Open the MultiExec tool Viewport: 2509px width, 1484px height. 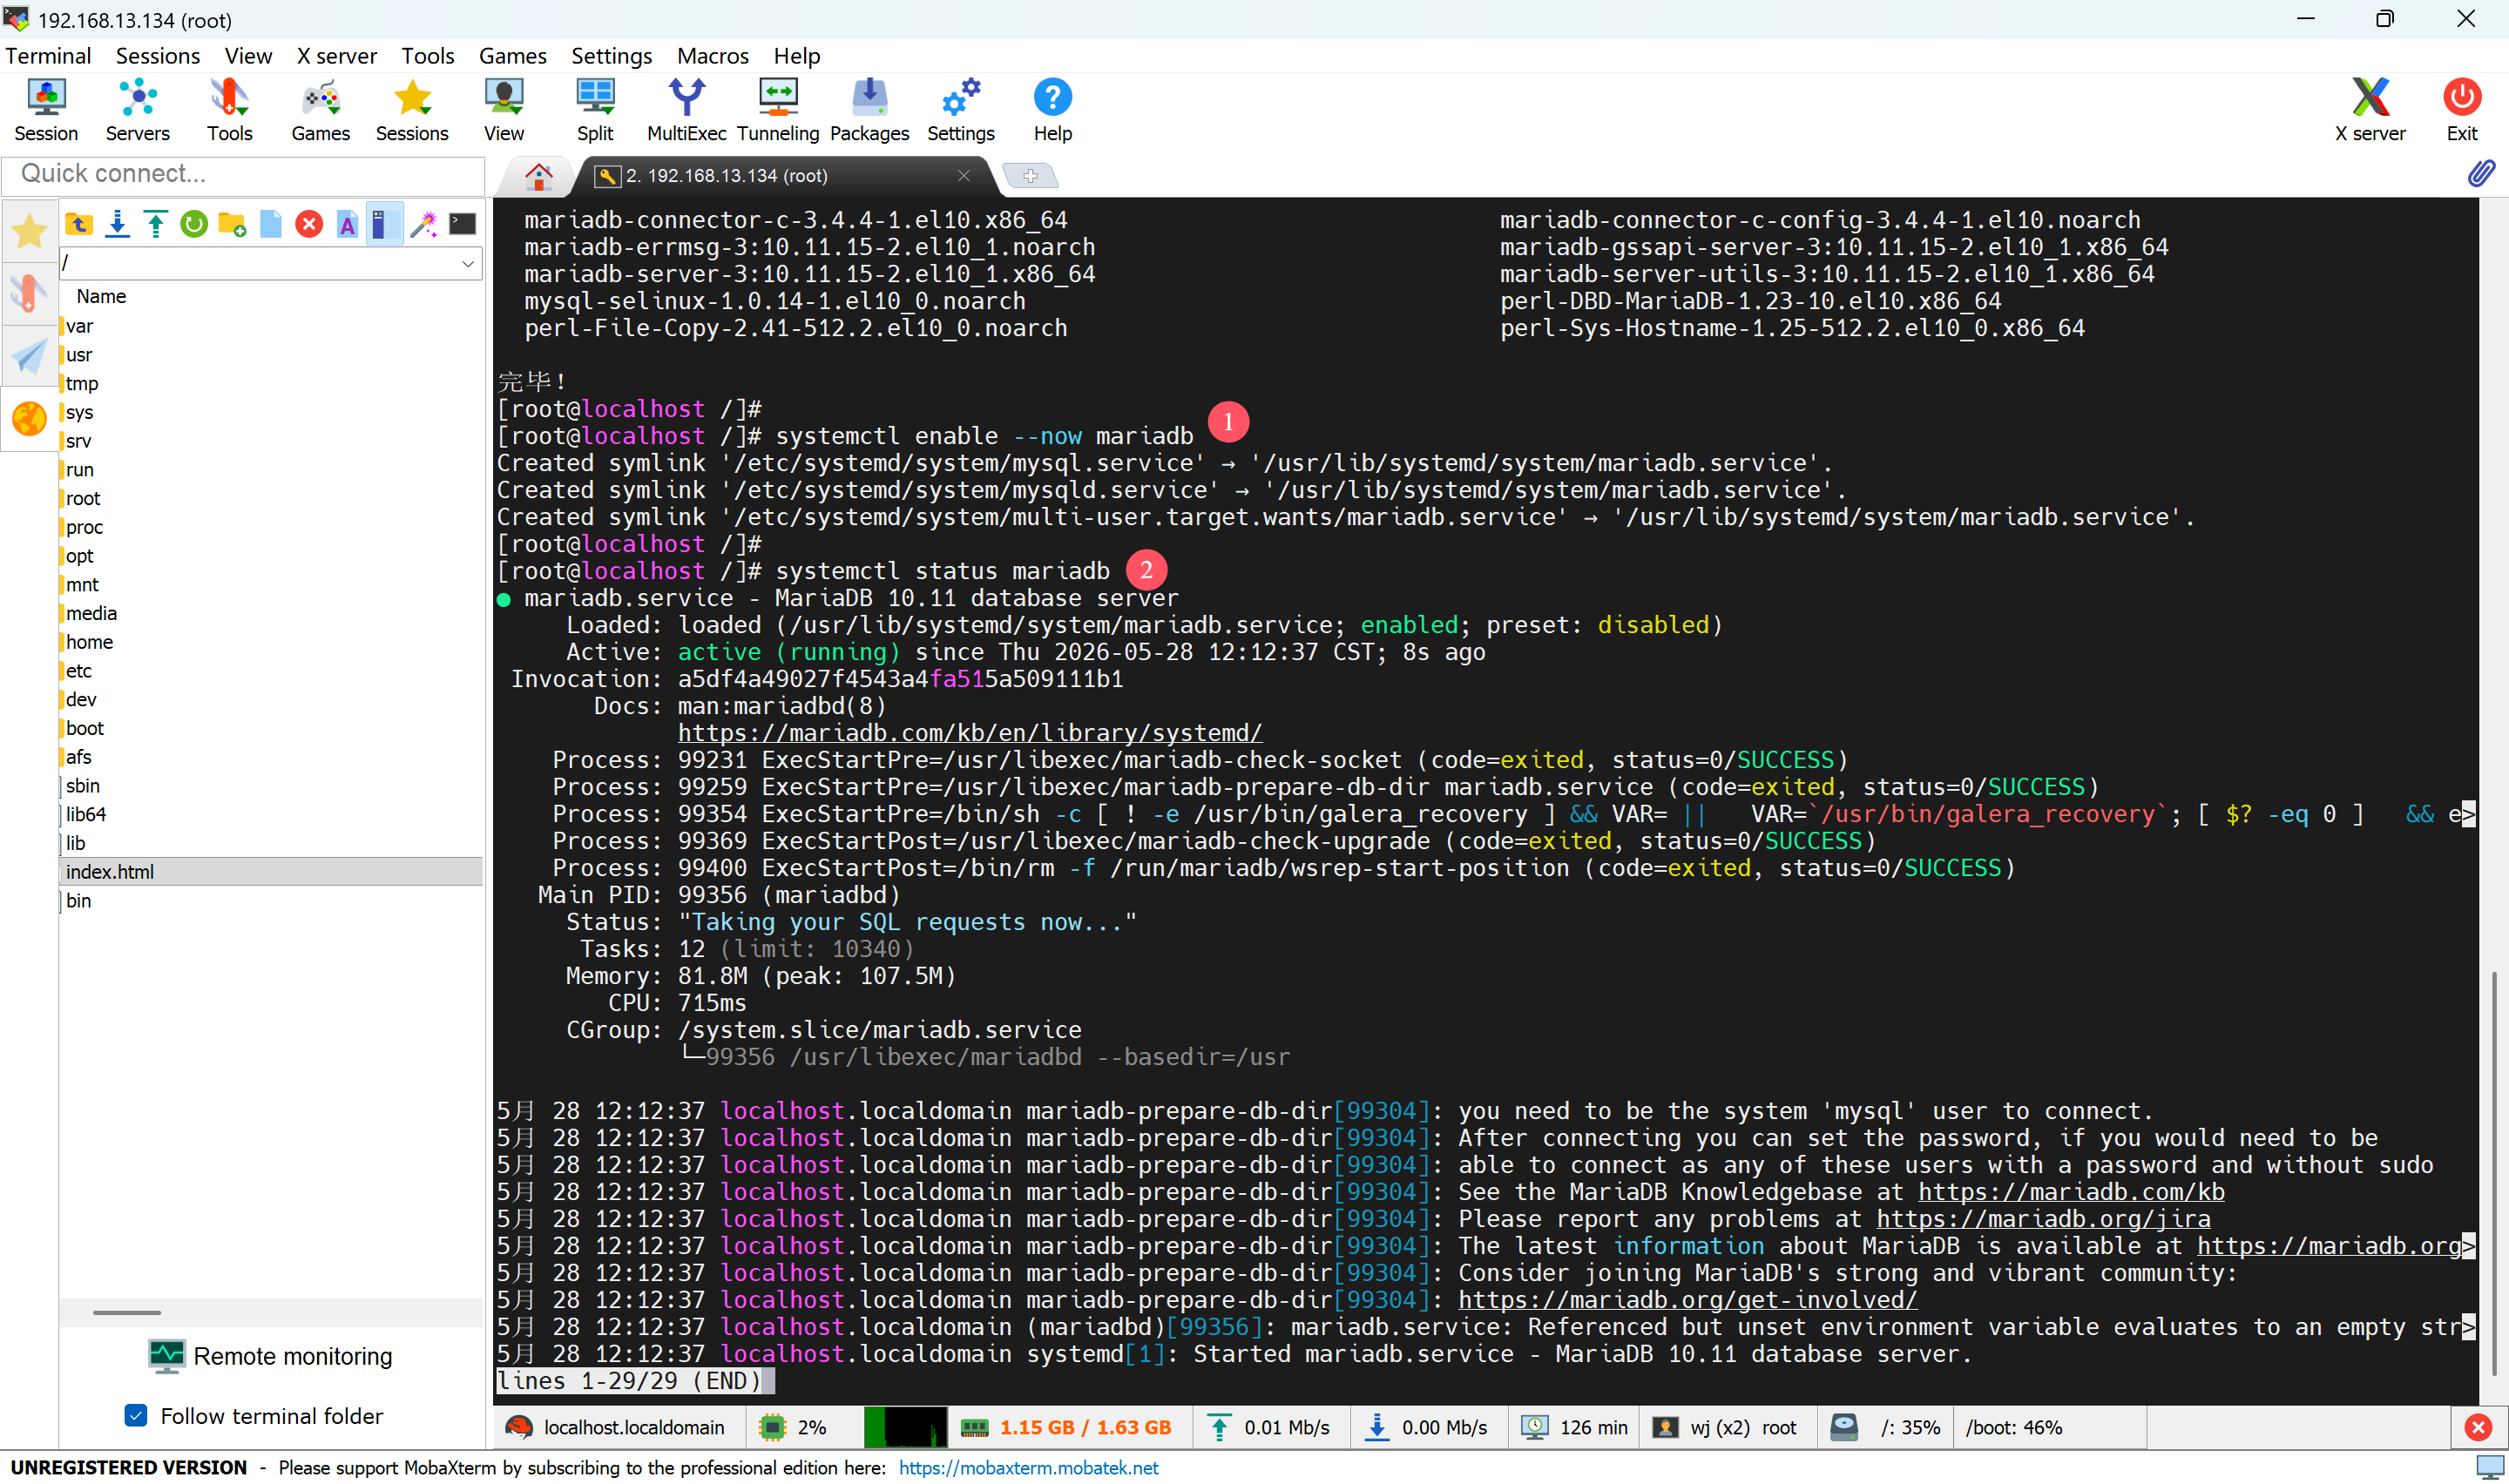pyautogui.click(x=686, y=110)
